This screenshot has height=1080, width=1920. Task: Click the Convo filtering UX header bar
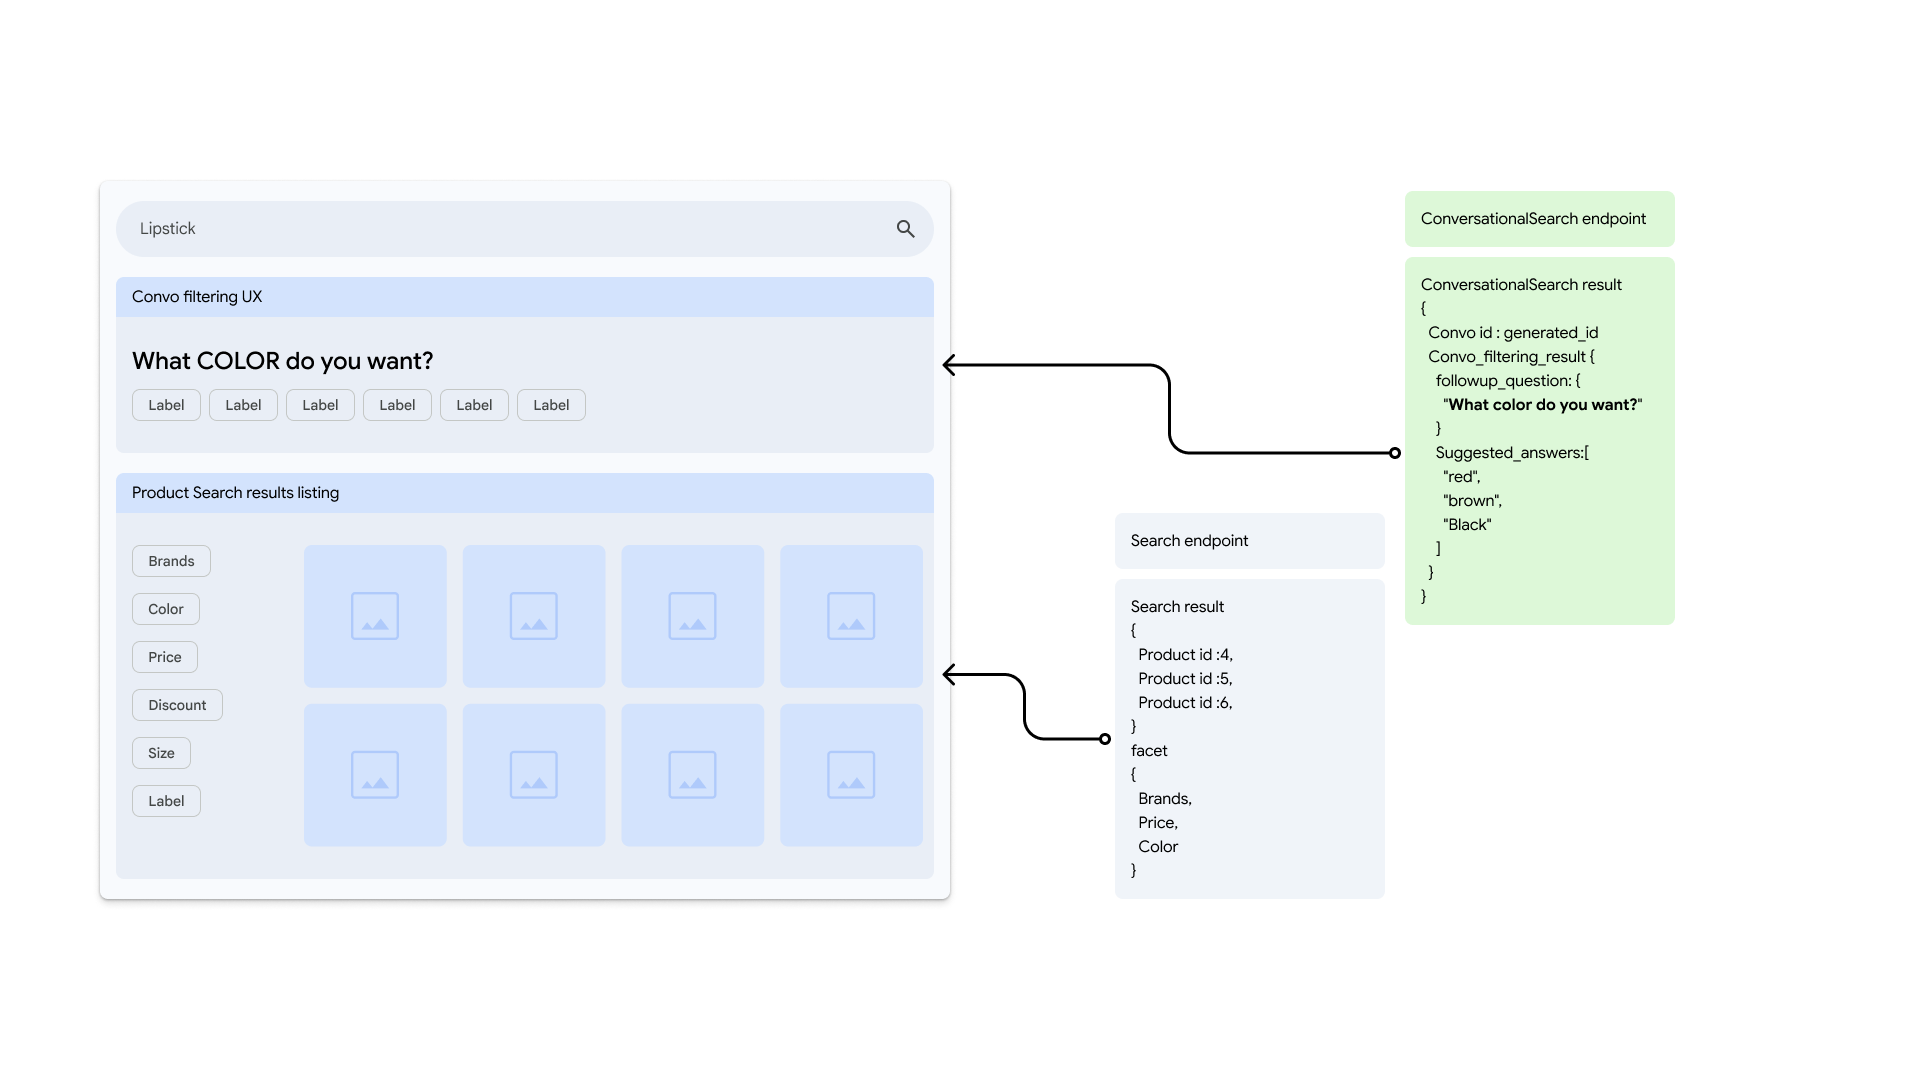[x=524, y=297]
